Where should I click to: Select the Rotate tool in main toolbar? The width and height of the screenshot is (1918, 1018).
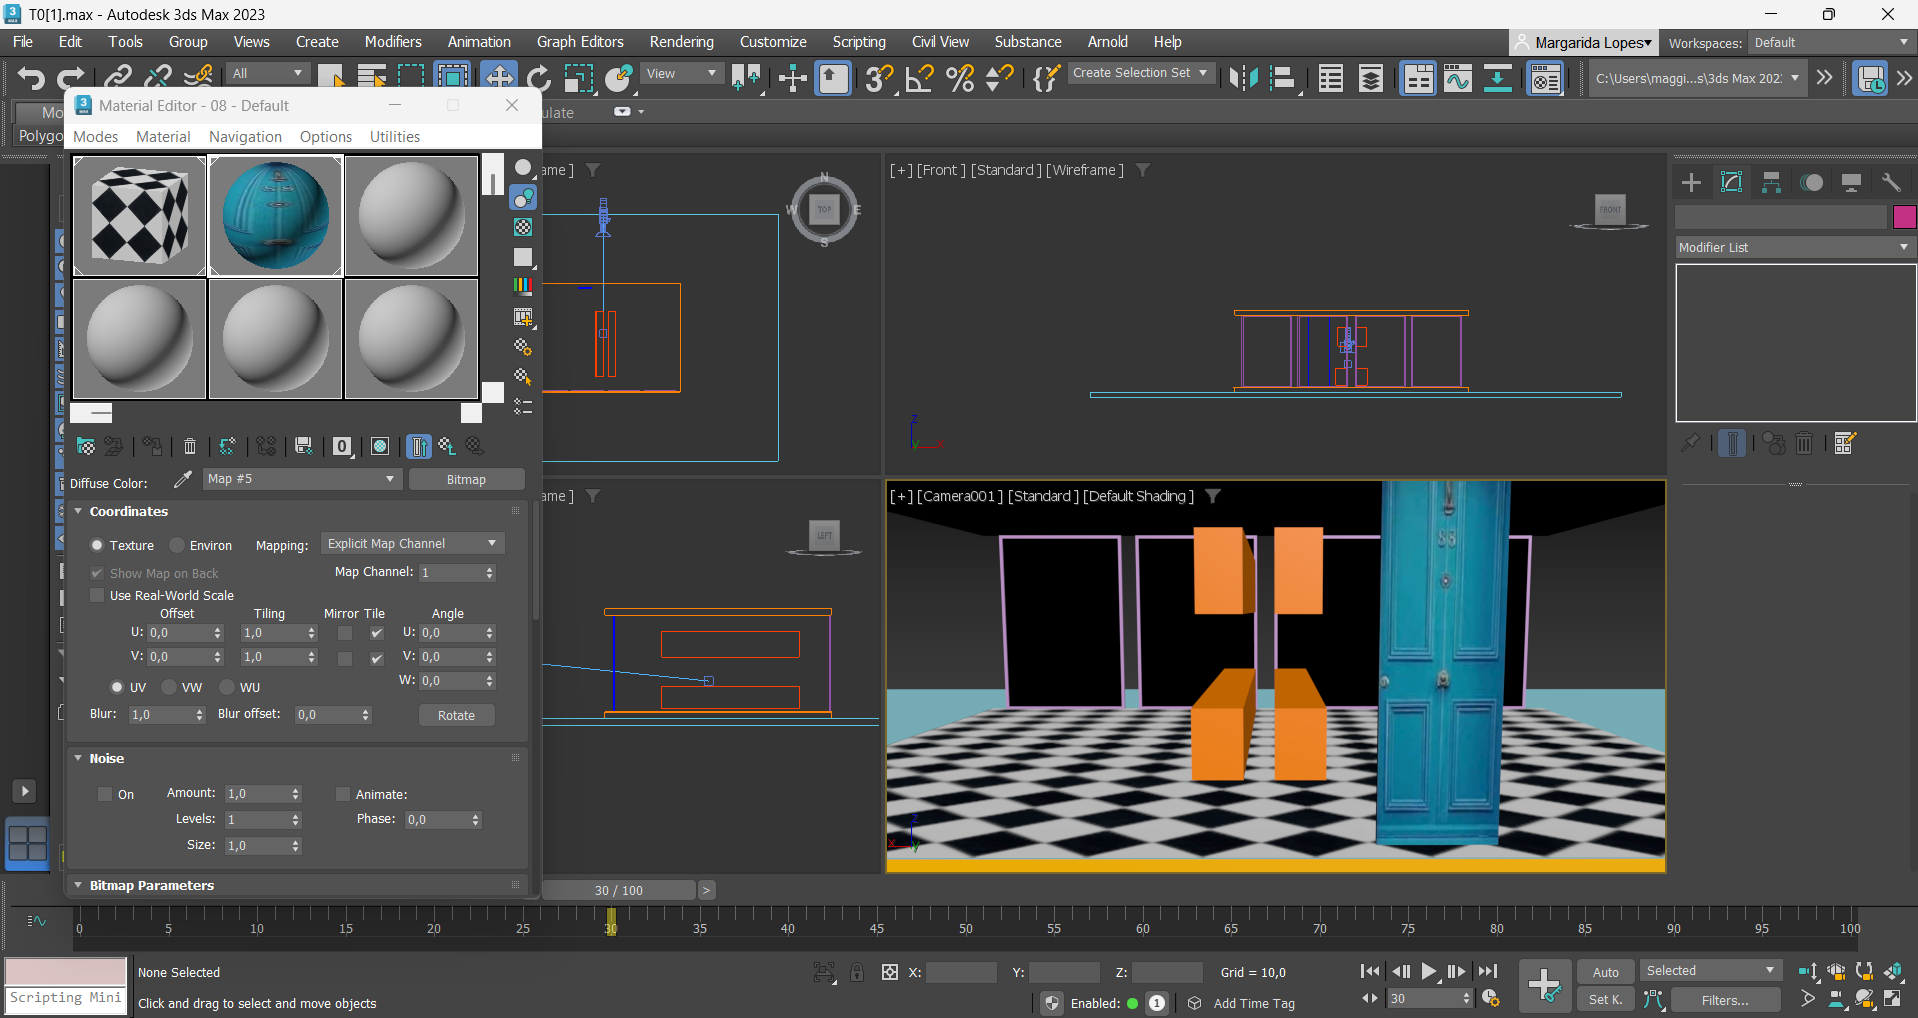click(x=538, y=78)
